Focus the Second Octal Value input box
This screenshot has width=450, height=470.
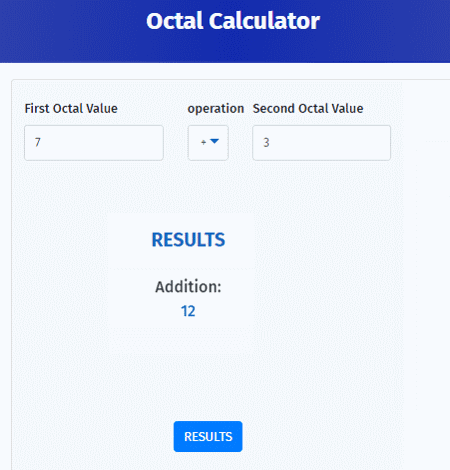pyautogui.click(x=321, y=143)
